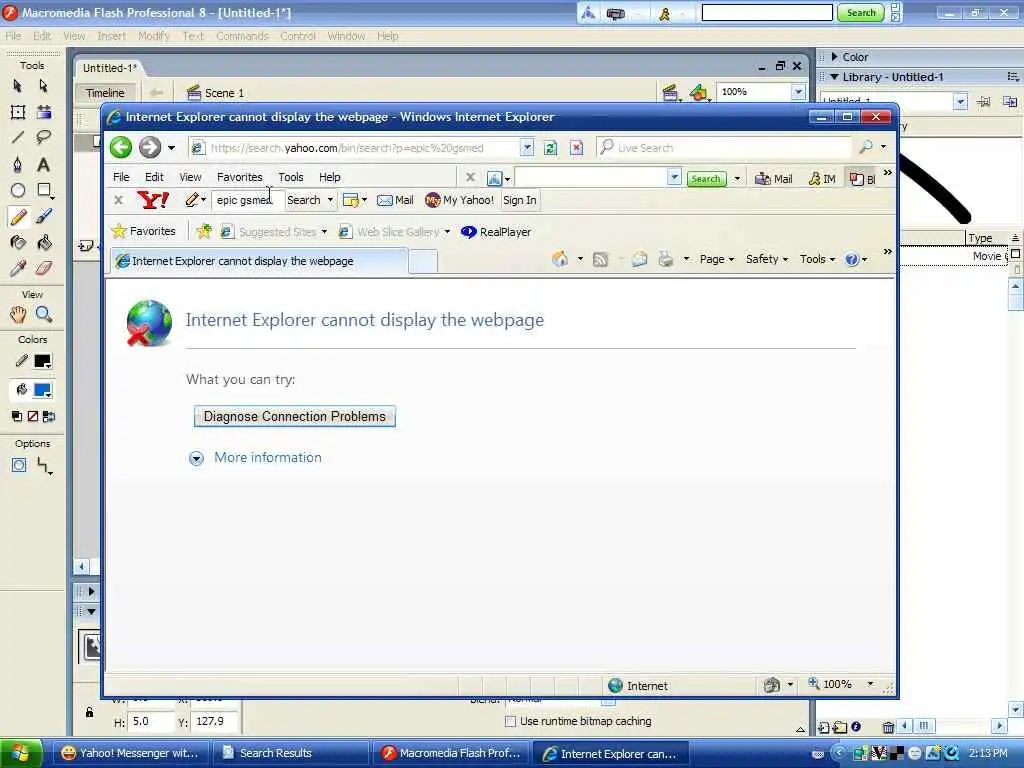Collapse the Library - Untitled-1 panel
The image size is (1024, 768).
(x=834, y=77)
